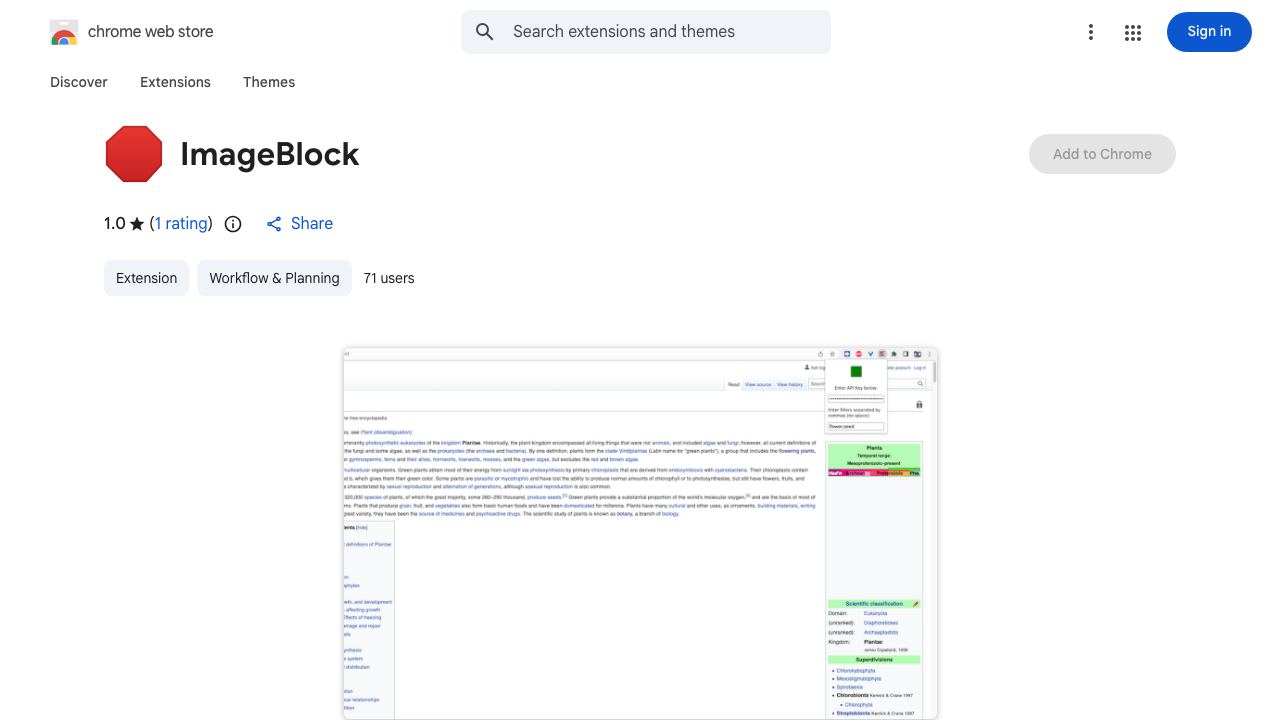1280x720 pixels.
Task: Select the Extension category chip
Action: pyautogui.click(x=146, y=278)
